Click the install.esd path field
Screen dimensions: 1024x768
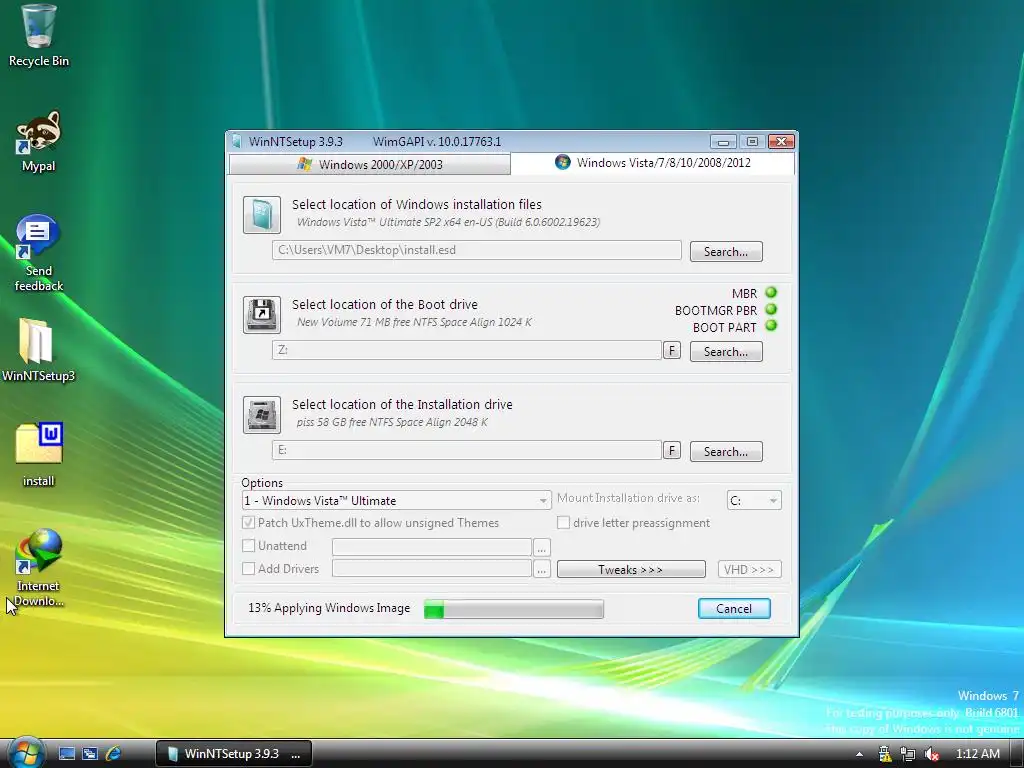point(477,250)
